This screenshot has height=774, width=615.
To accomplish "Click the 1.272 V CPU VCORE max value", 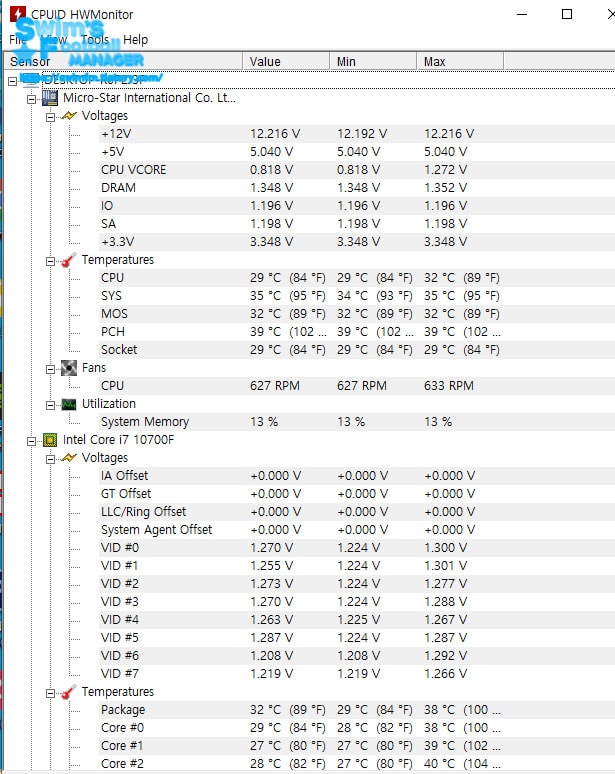I will 445,170.
